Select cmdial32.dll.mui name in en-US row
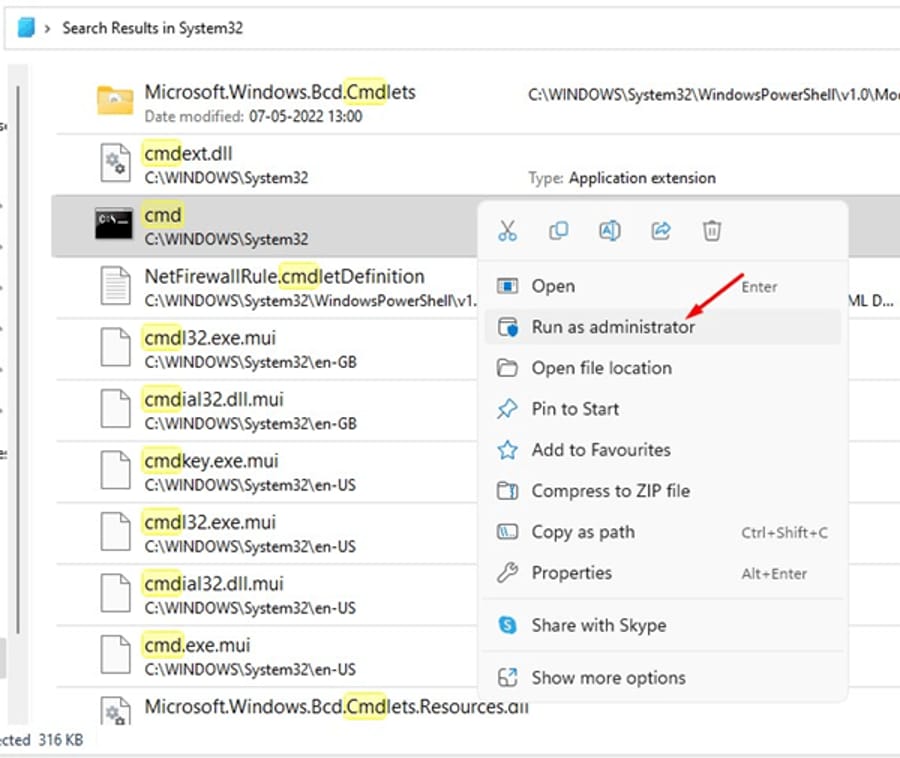Screen dimensions: 900x758 pos(214,584)
